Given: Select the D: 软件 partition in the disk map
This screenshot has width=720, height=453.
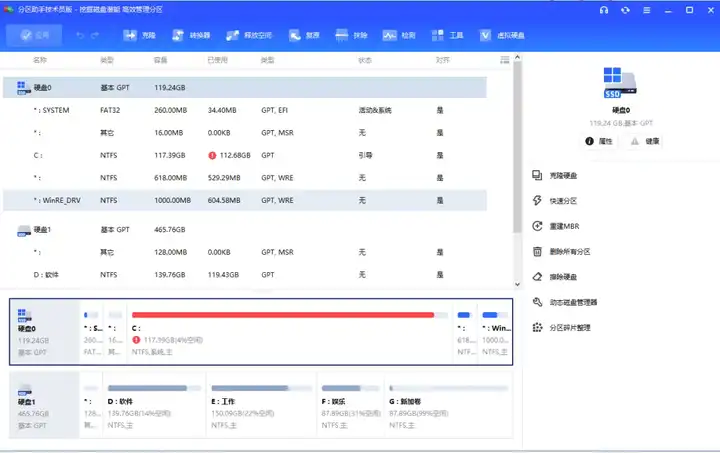Looking at the screenshot, I should coord(155,405).
